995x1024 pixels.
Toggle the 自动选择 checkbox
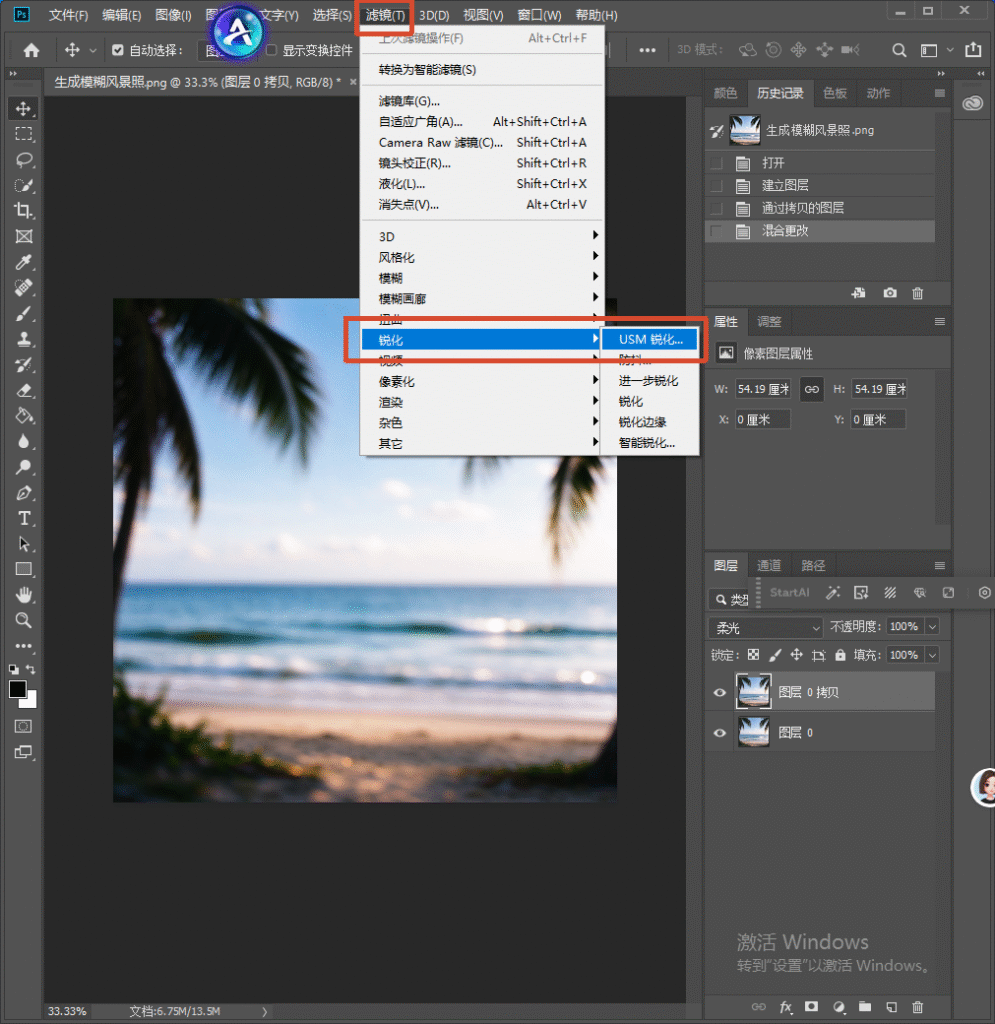pos(118,50)
